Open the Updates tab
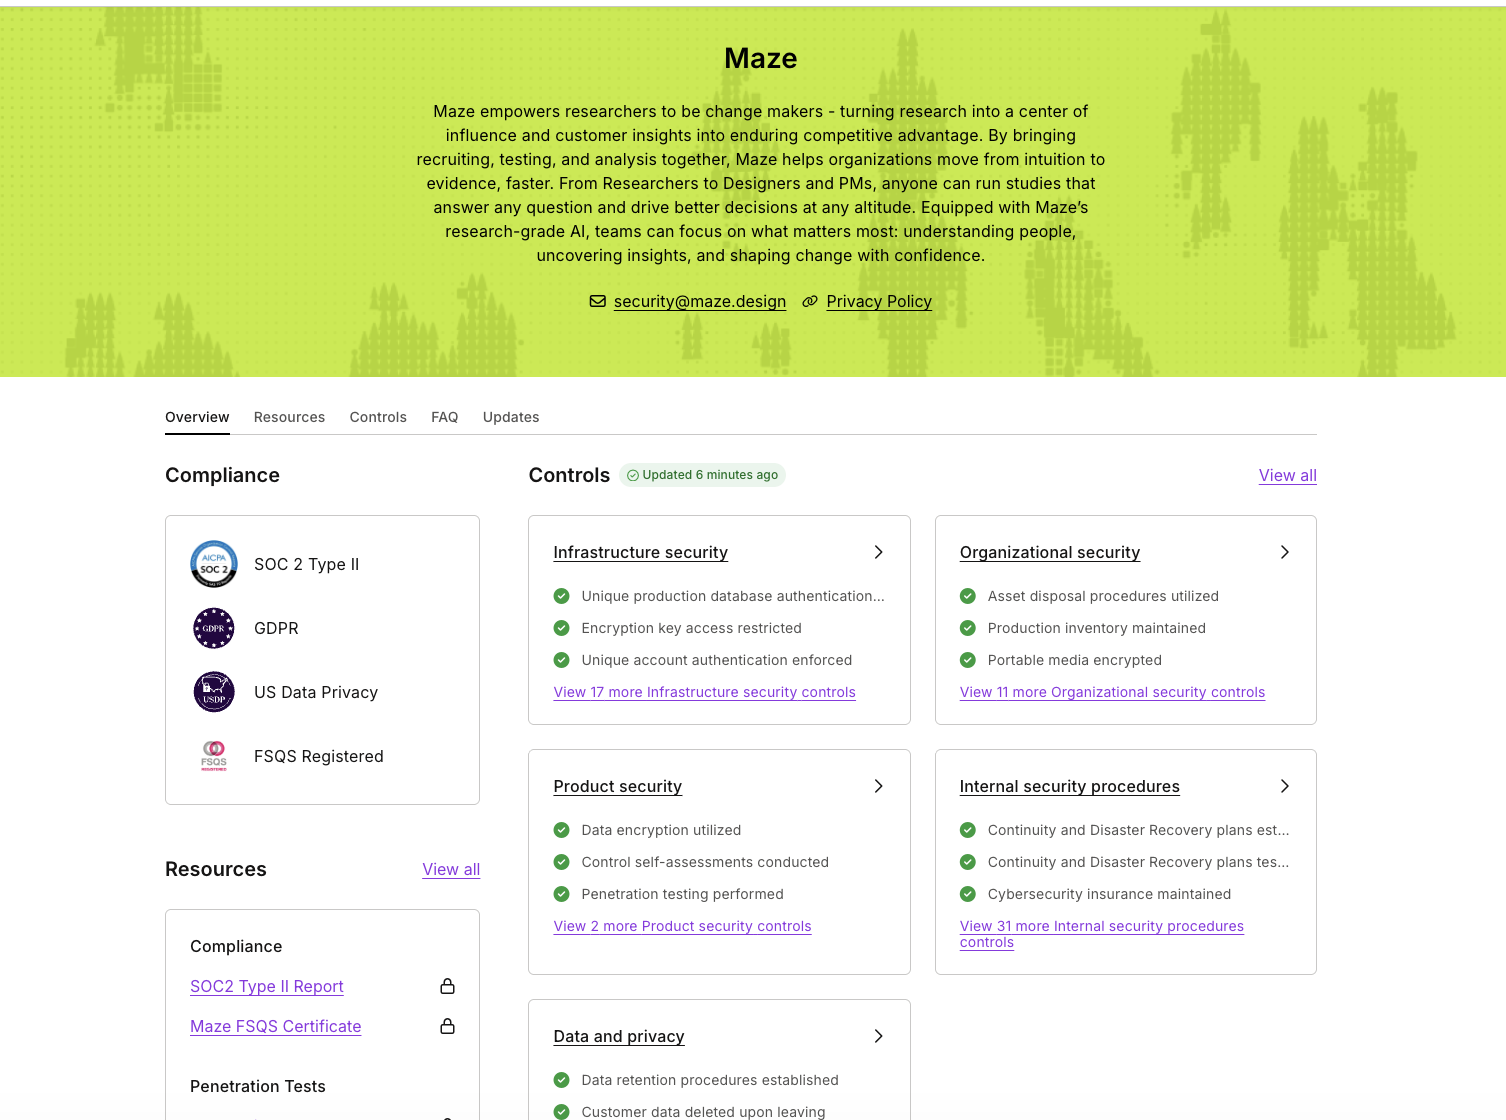The height and width of the screenshot is (1120, 1506). [x=511, y=417]
